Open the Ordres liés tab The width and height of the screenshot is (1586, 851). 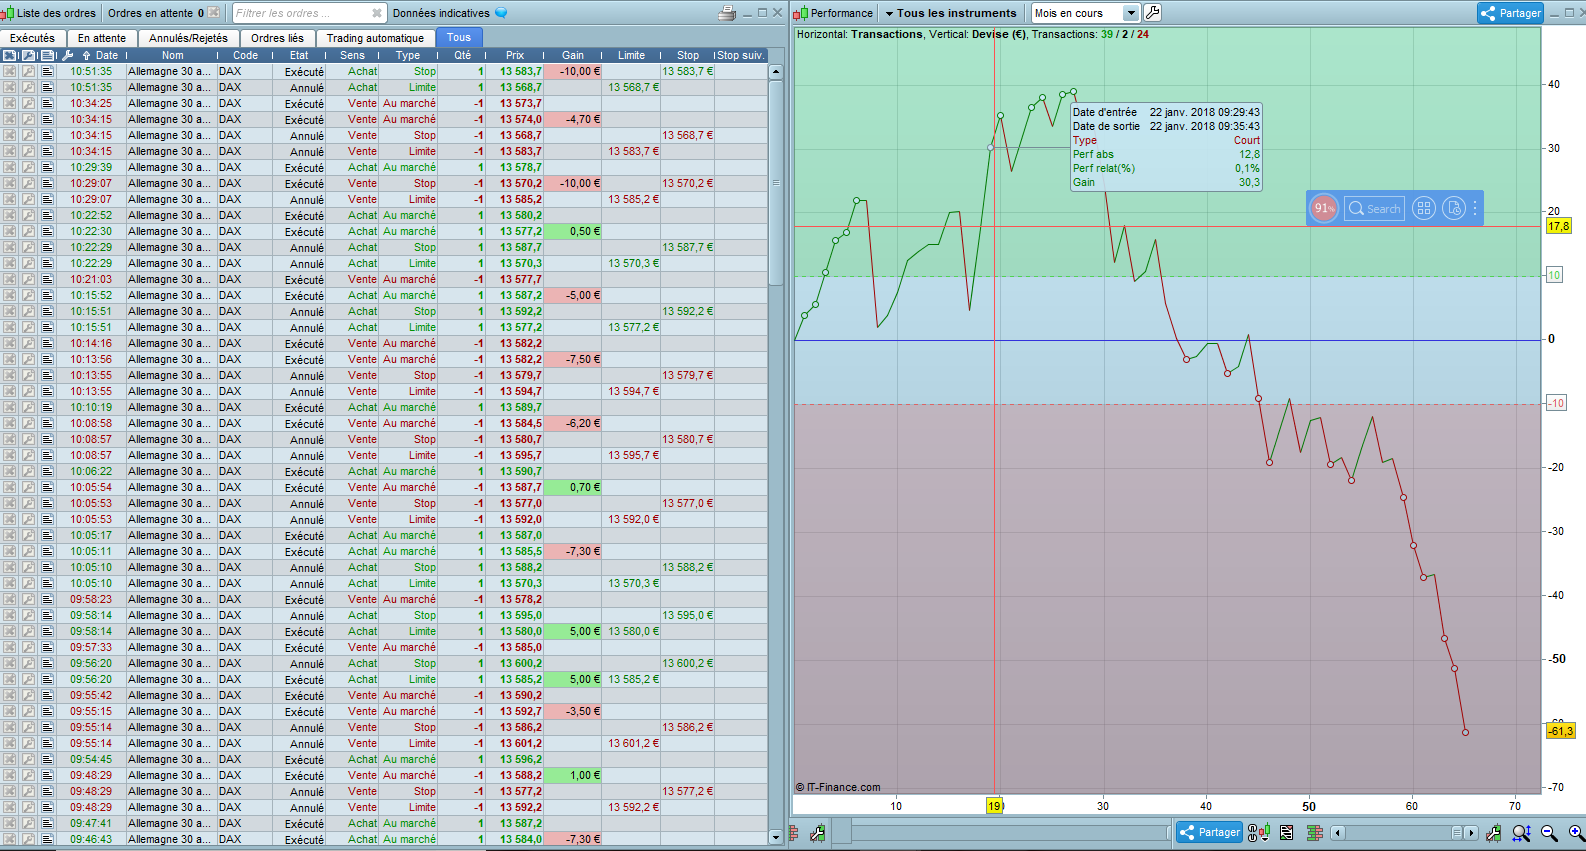pyautogui.click(x=277, y=38)
